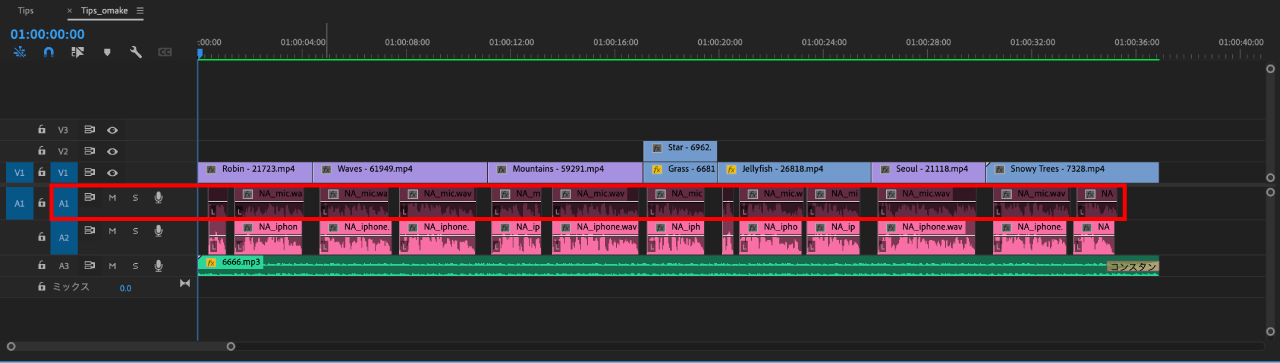Start voice-over record on track A1
1280x363 pixels.
(x=159, y=197)
